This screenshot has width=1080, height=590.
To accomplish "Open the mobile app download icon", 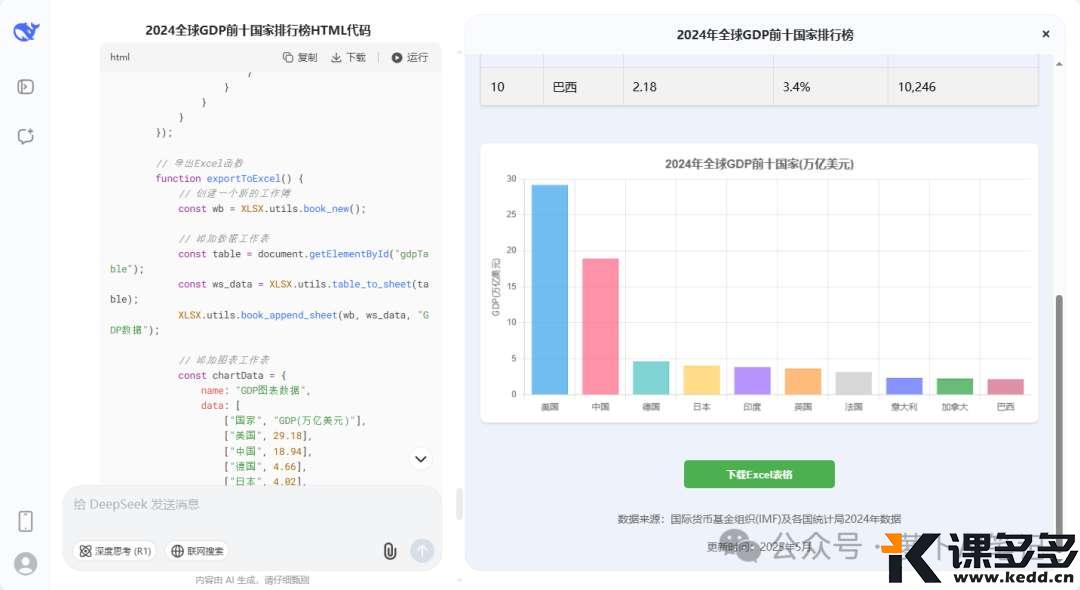I will (x=25, y=521).
